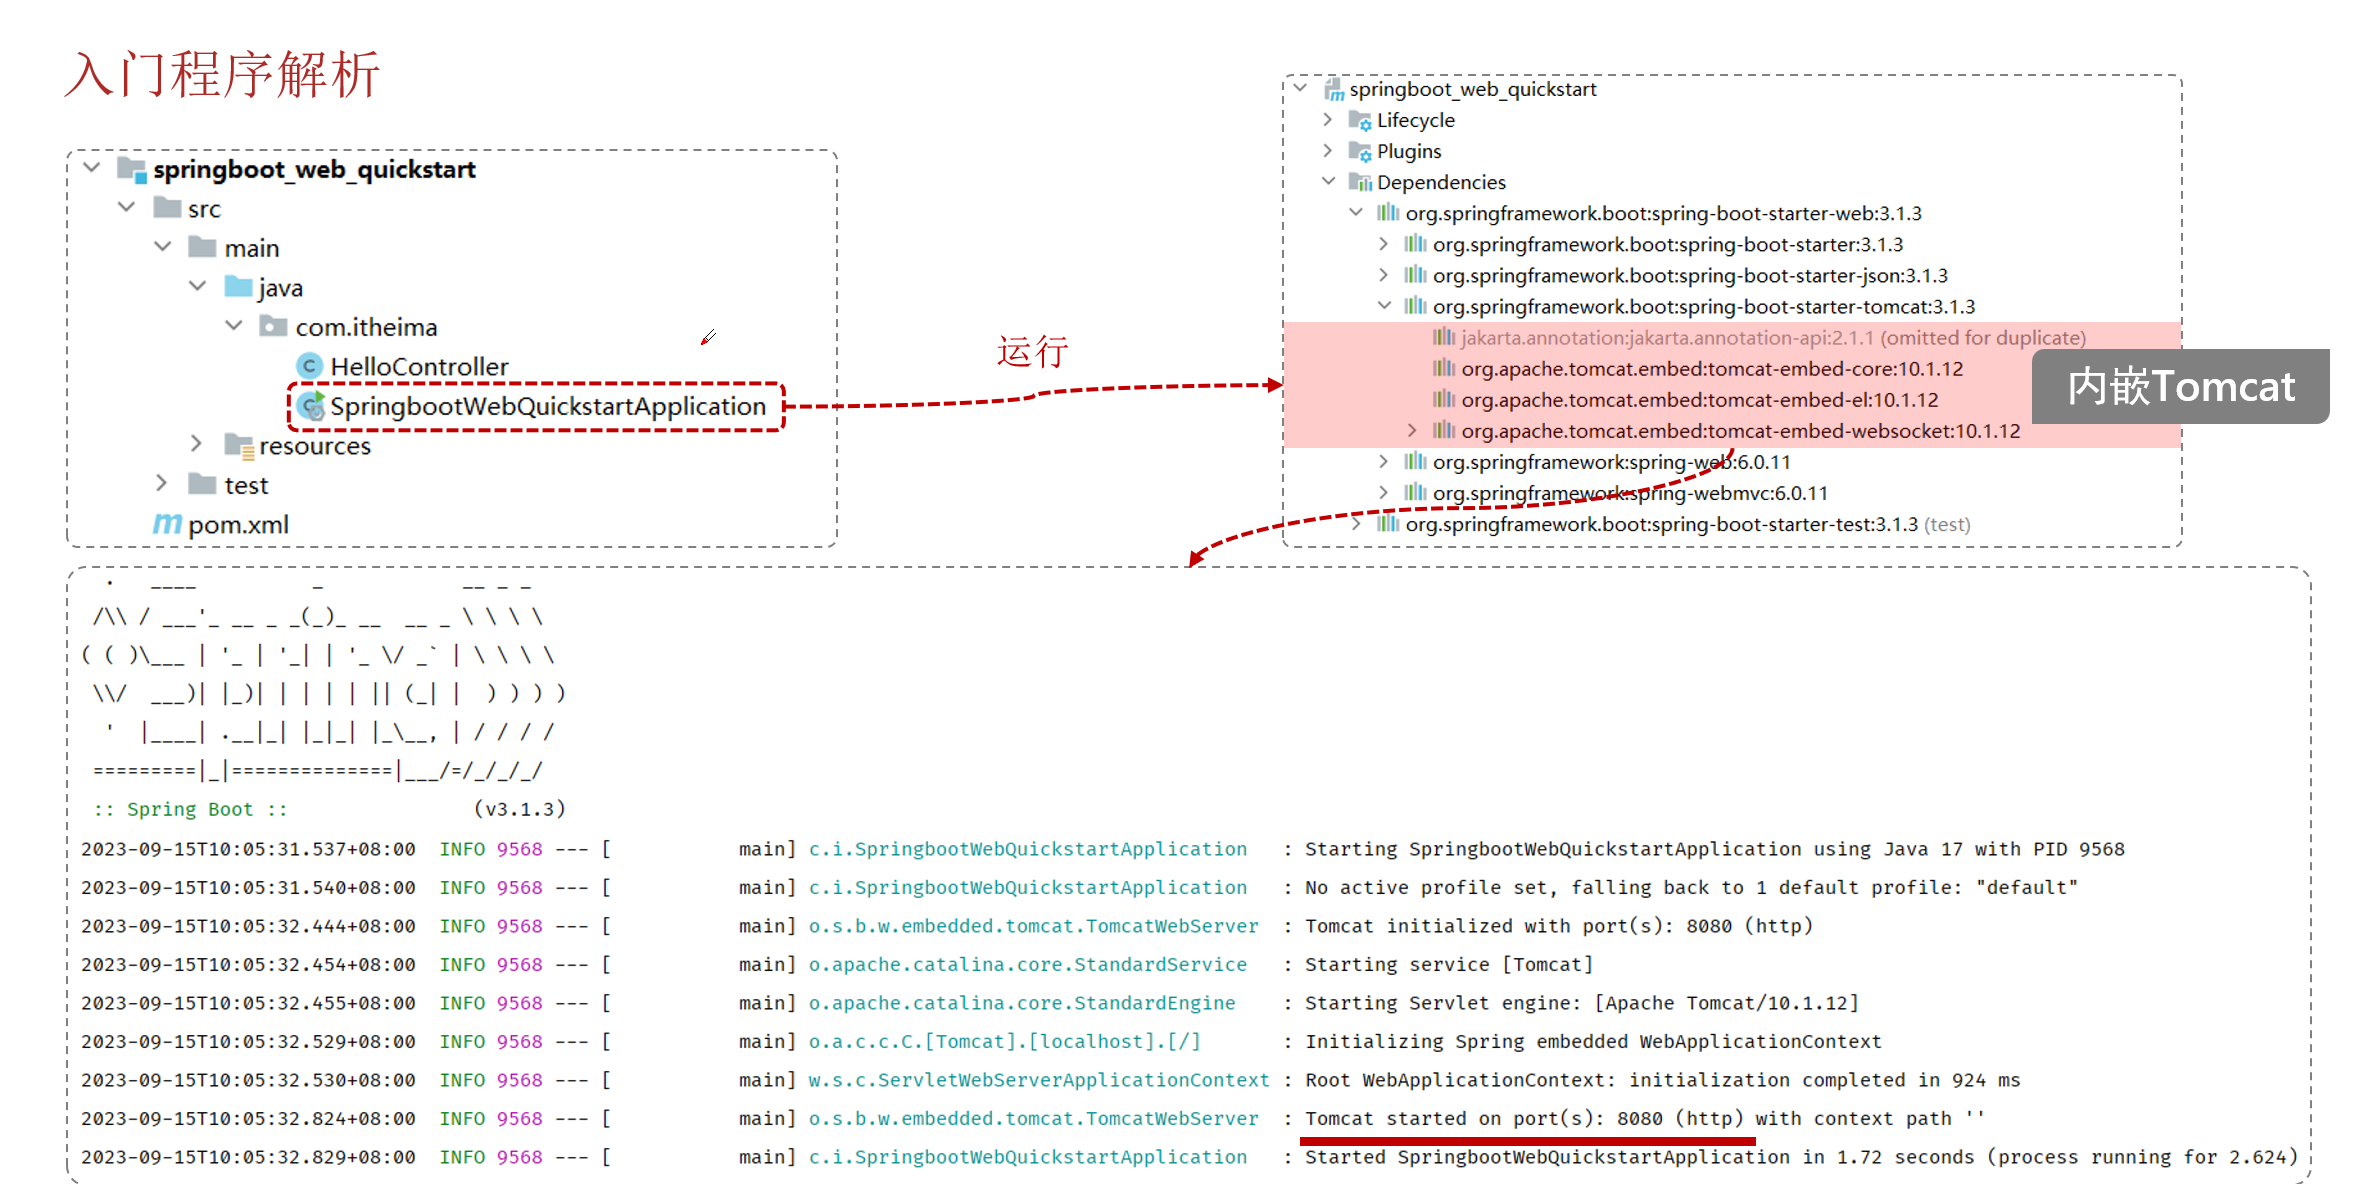
Task: Expand the resources folder arrow
Action: point(197,443)
